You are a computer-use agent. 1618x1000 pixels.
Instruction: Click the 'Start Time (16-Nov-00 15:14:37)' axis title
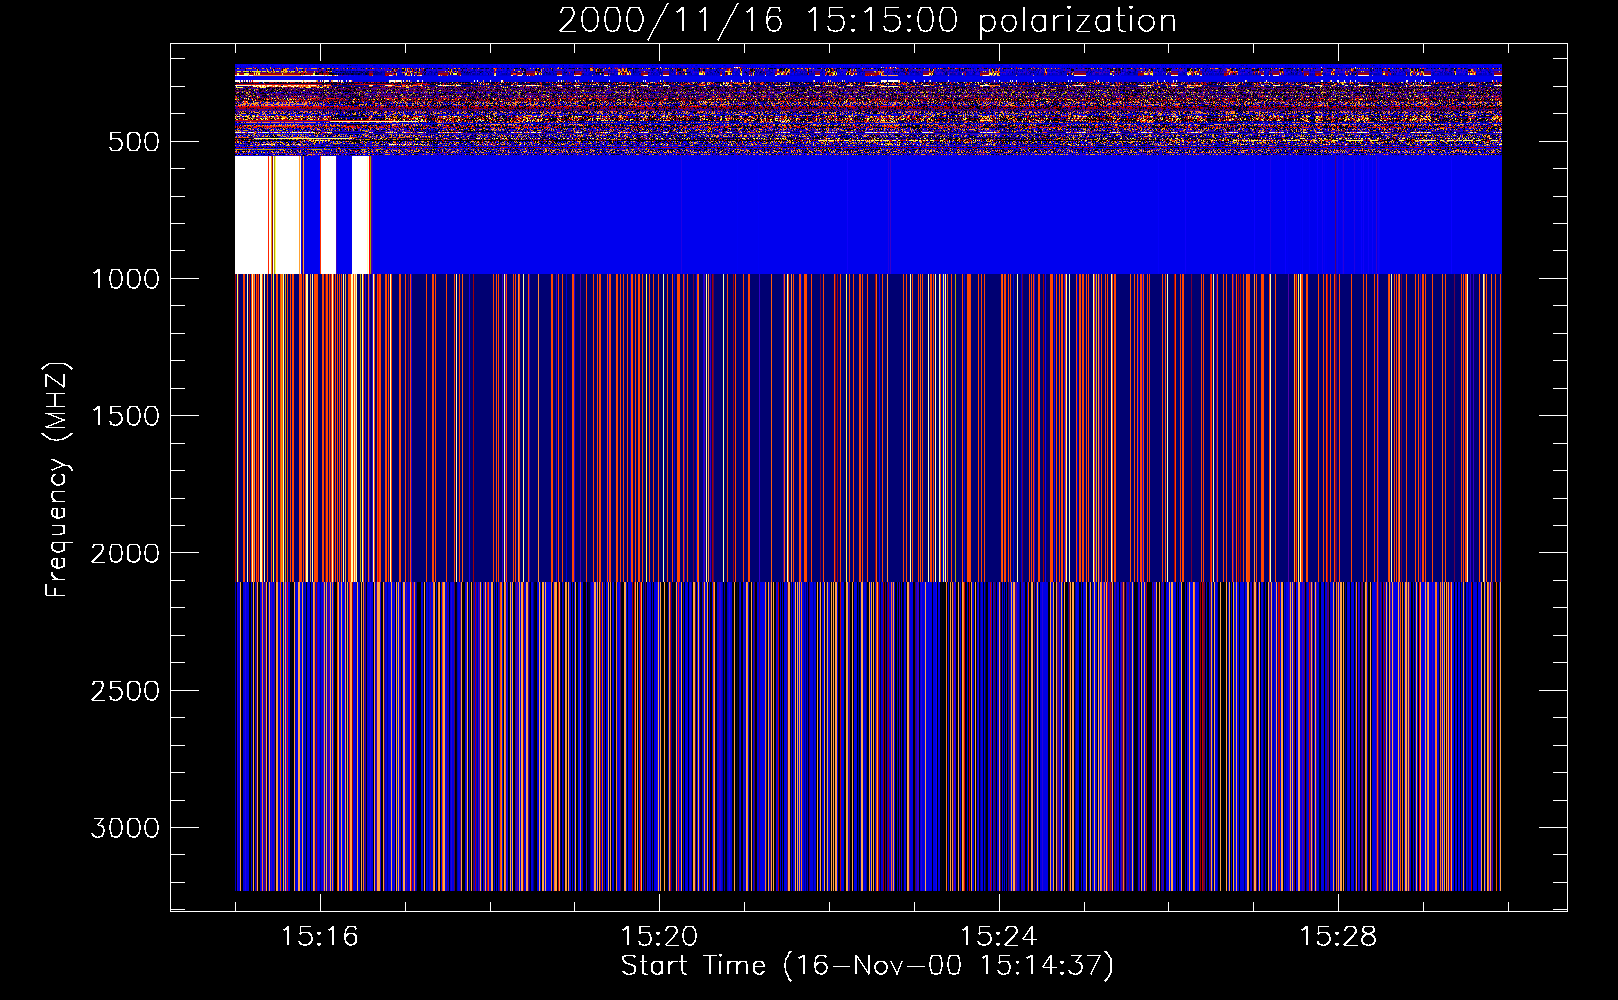[x=867, y=966]
